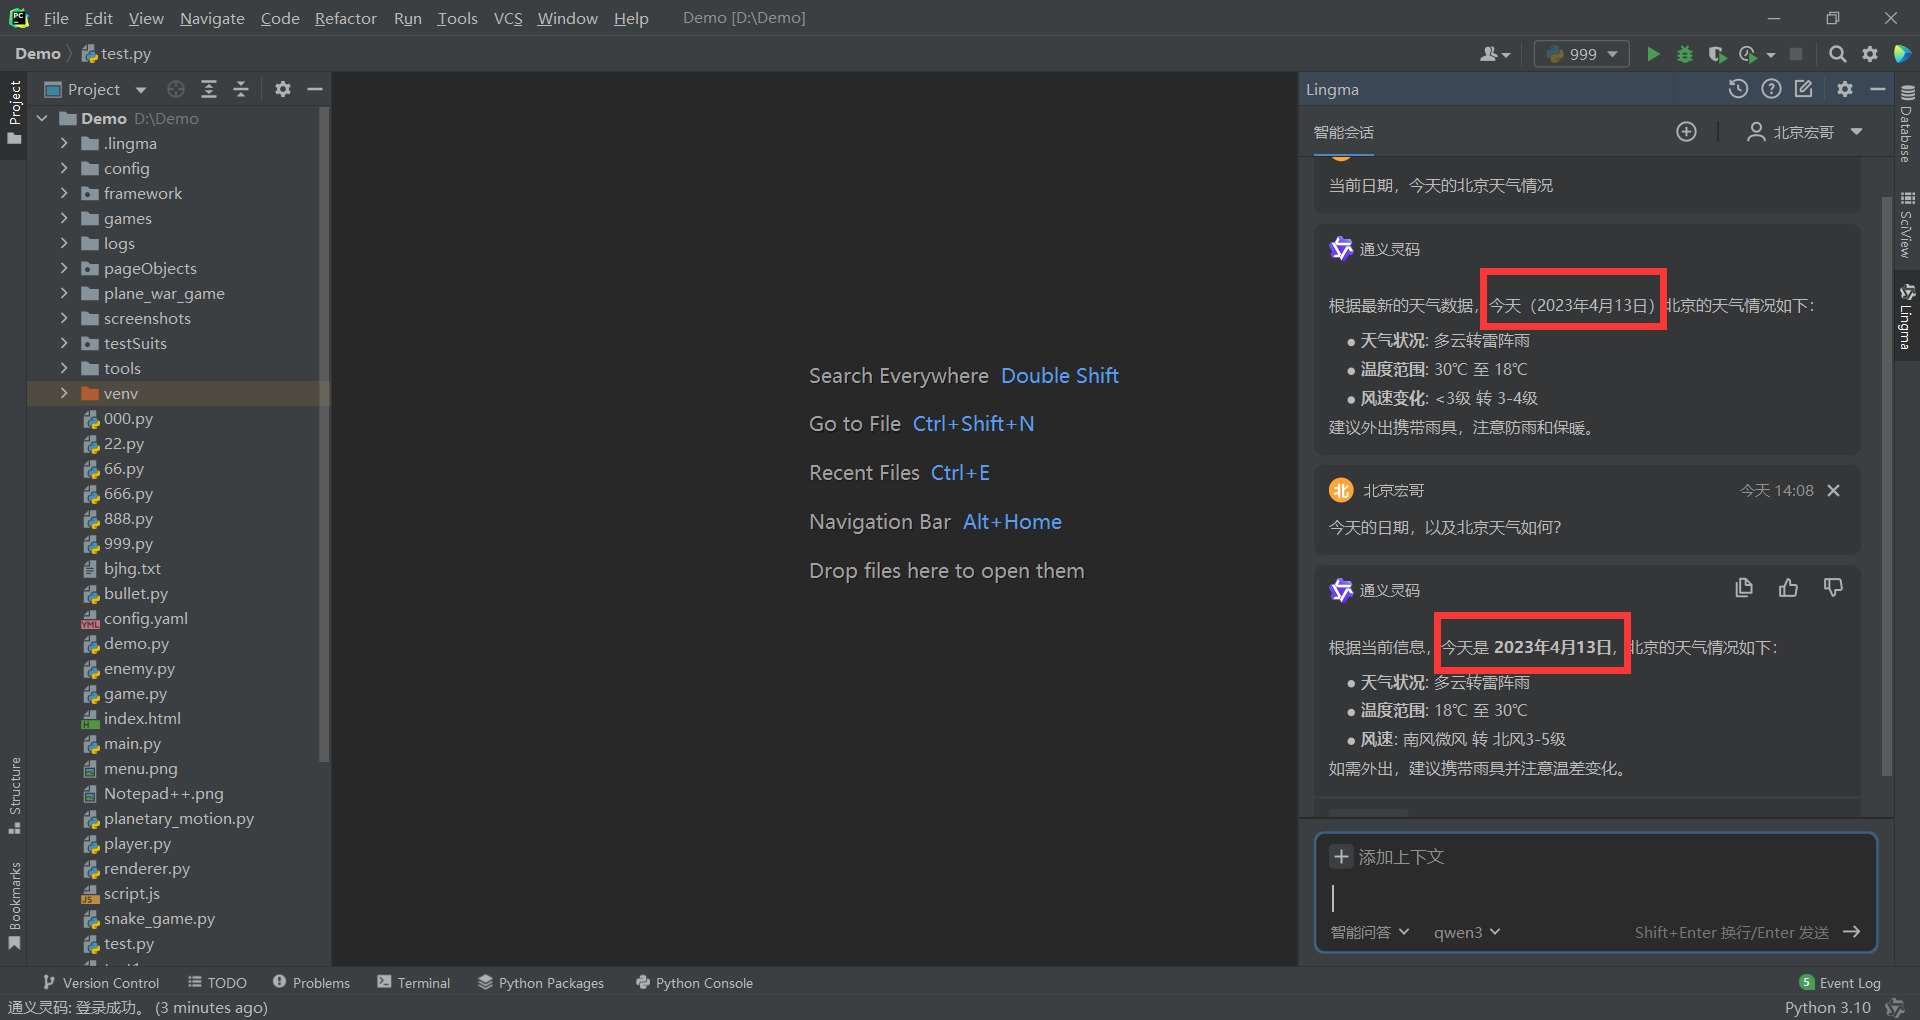This screenshot has width=1920, height=1020.
Task: Open Search Everywhere magnifier icon
Action: [1837, 54]
